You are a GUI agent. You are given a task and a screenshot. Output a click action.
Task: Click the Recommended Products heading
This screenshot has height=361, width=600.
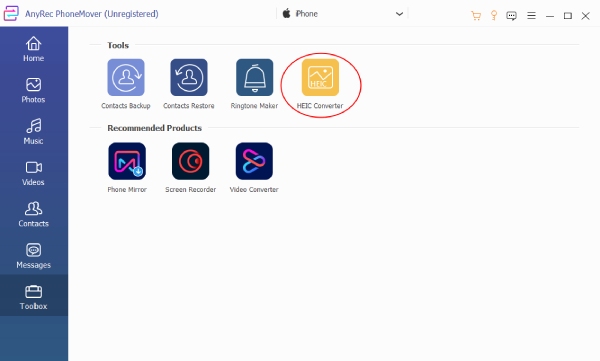click(x=155, y=128)
